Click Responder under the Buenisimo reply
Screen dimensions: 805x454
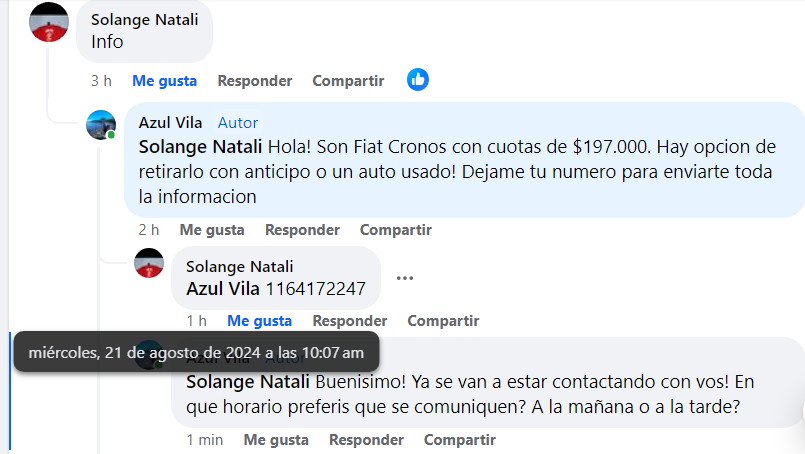tap(366, 440)
